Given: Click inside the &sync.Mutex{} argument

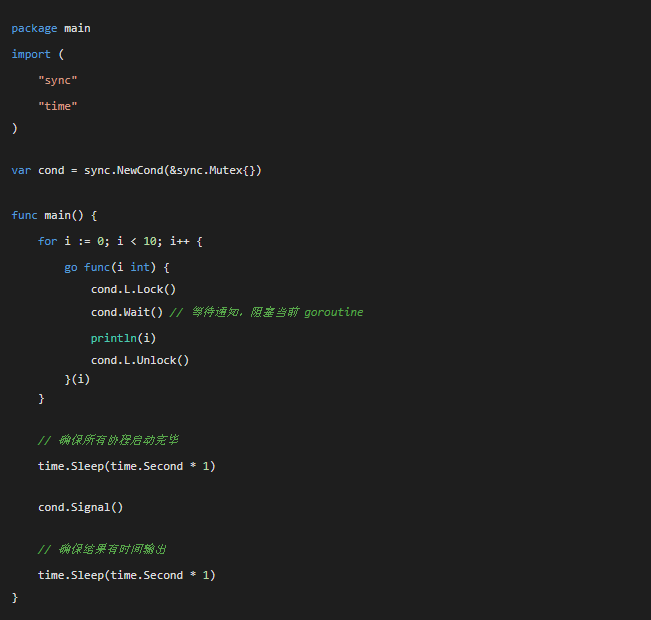Looking at the screenshot, I should pyautogui.click(x=214, y=170).
